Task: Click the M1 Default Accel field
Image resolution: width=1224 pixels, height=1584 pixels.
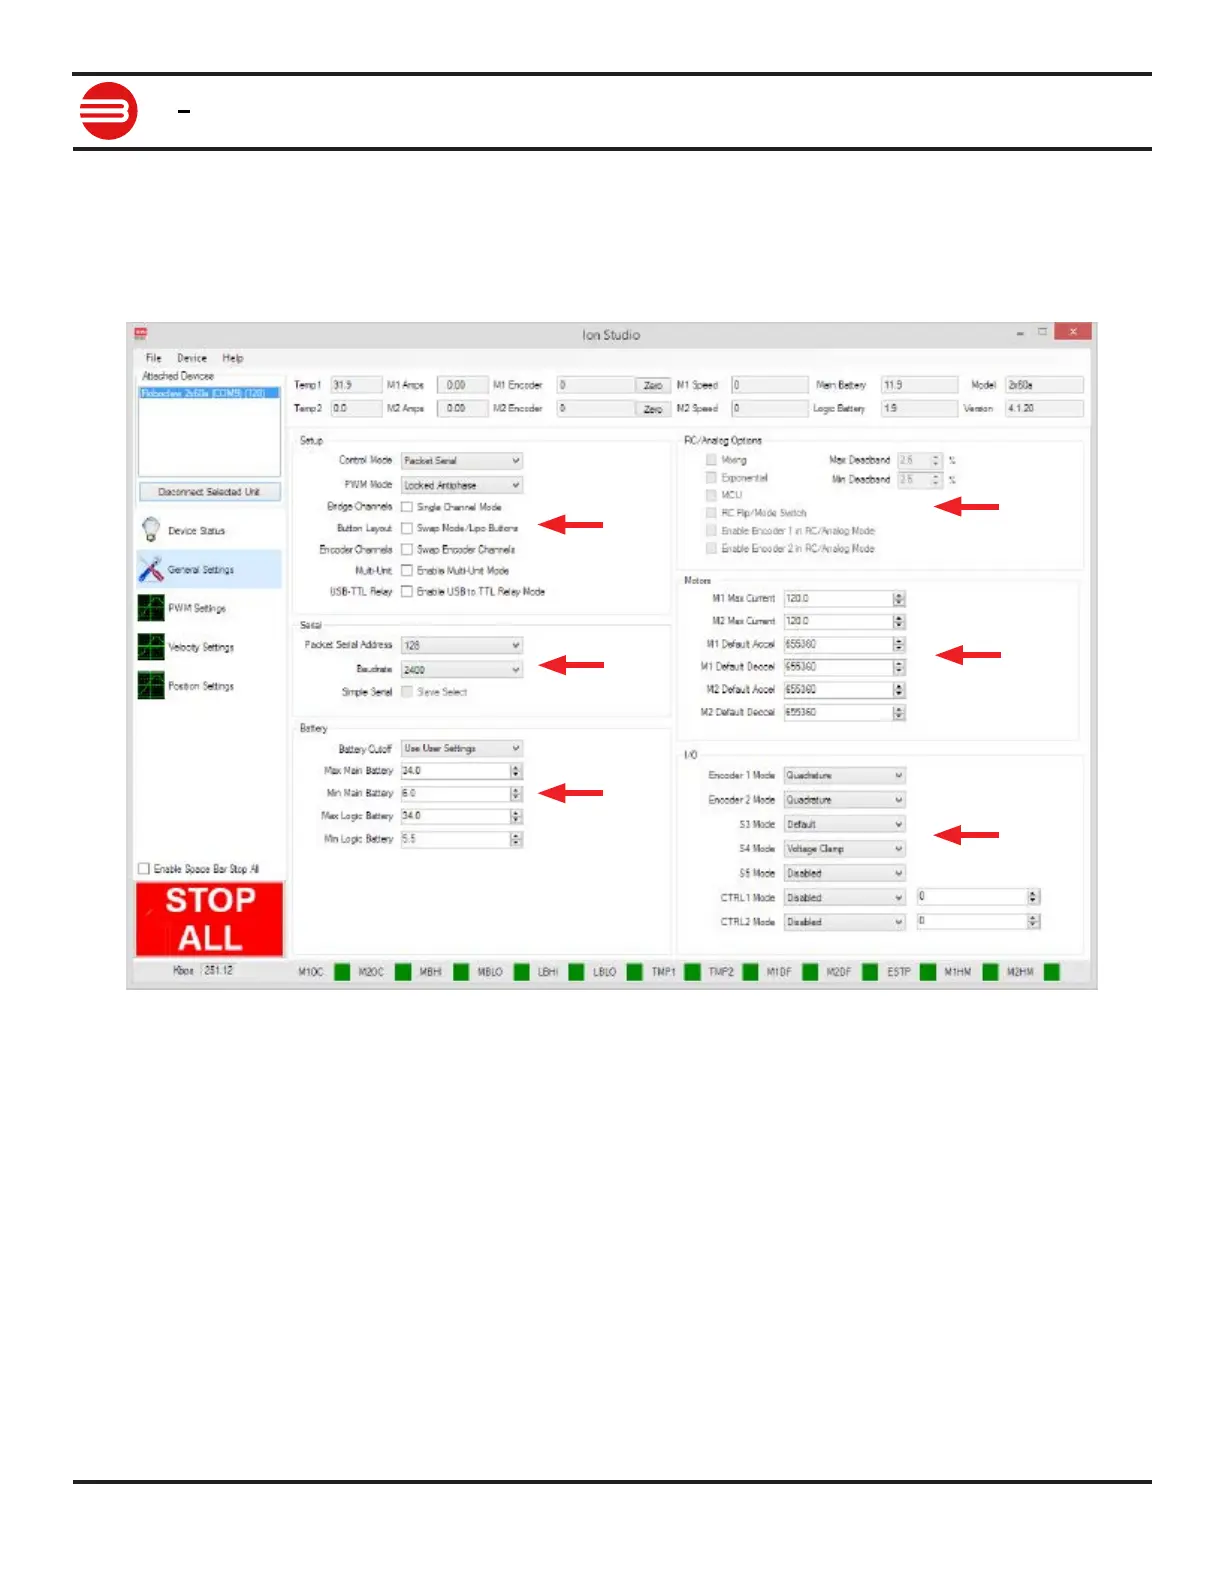Action: coord(838,644)
